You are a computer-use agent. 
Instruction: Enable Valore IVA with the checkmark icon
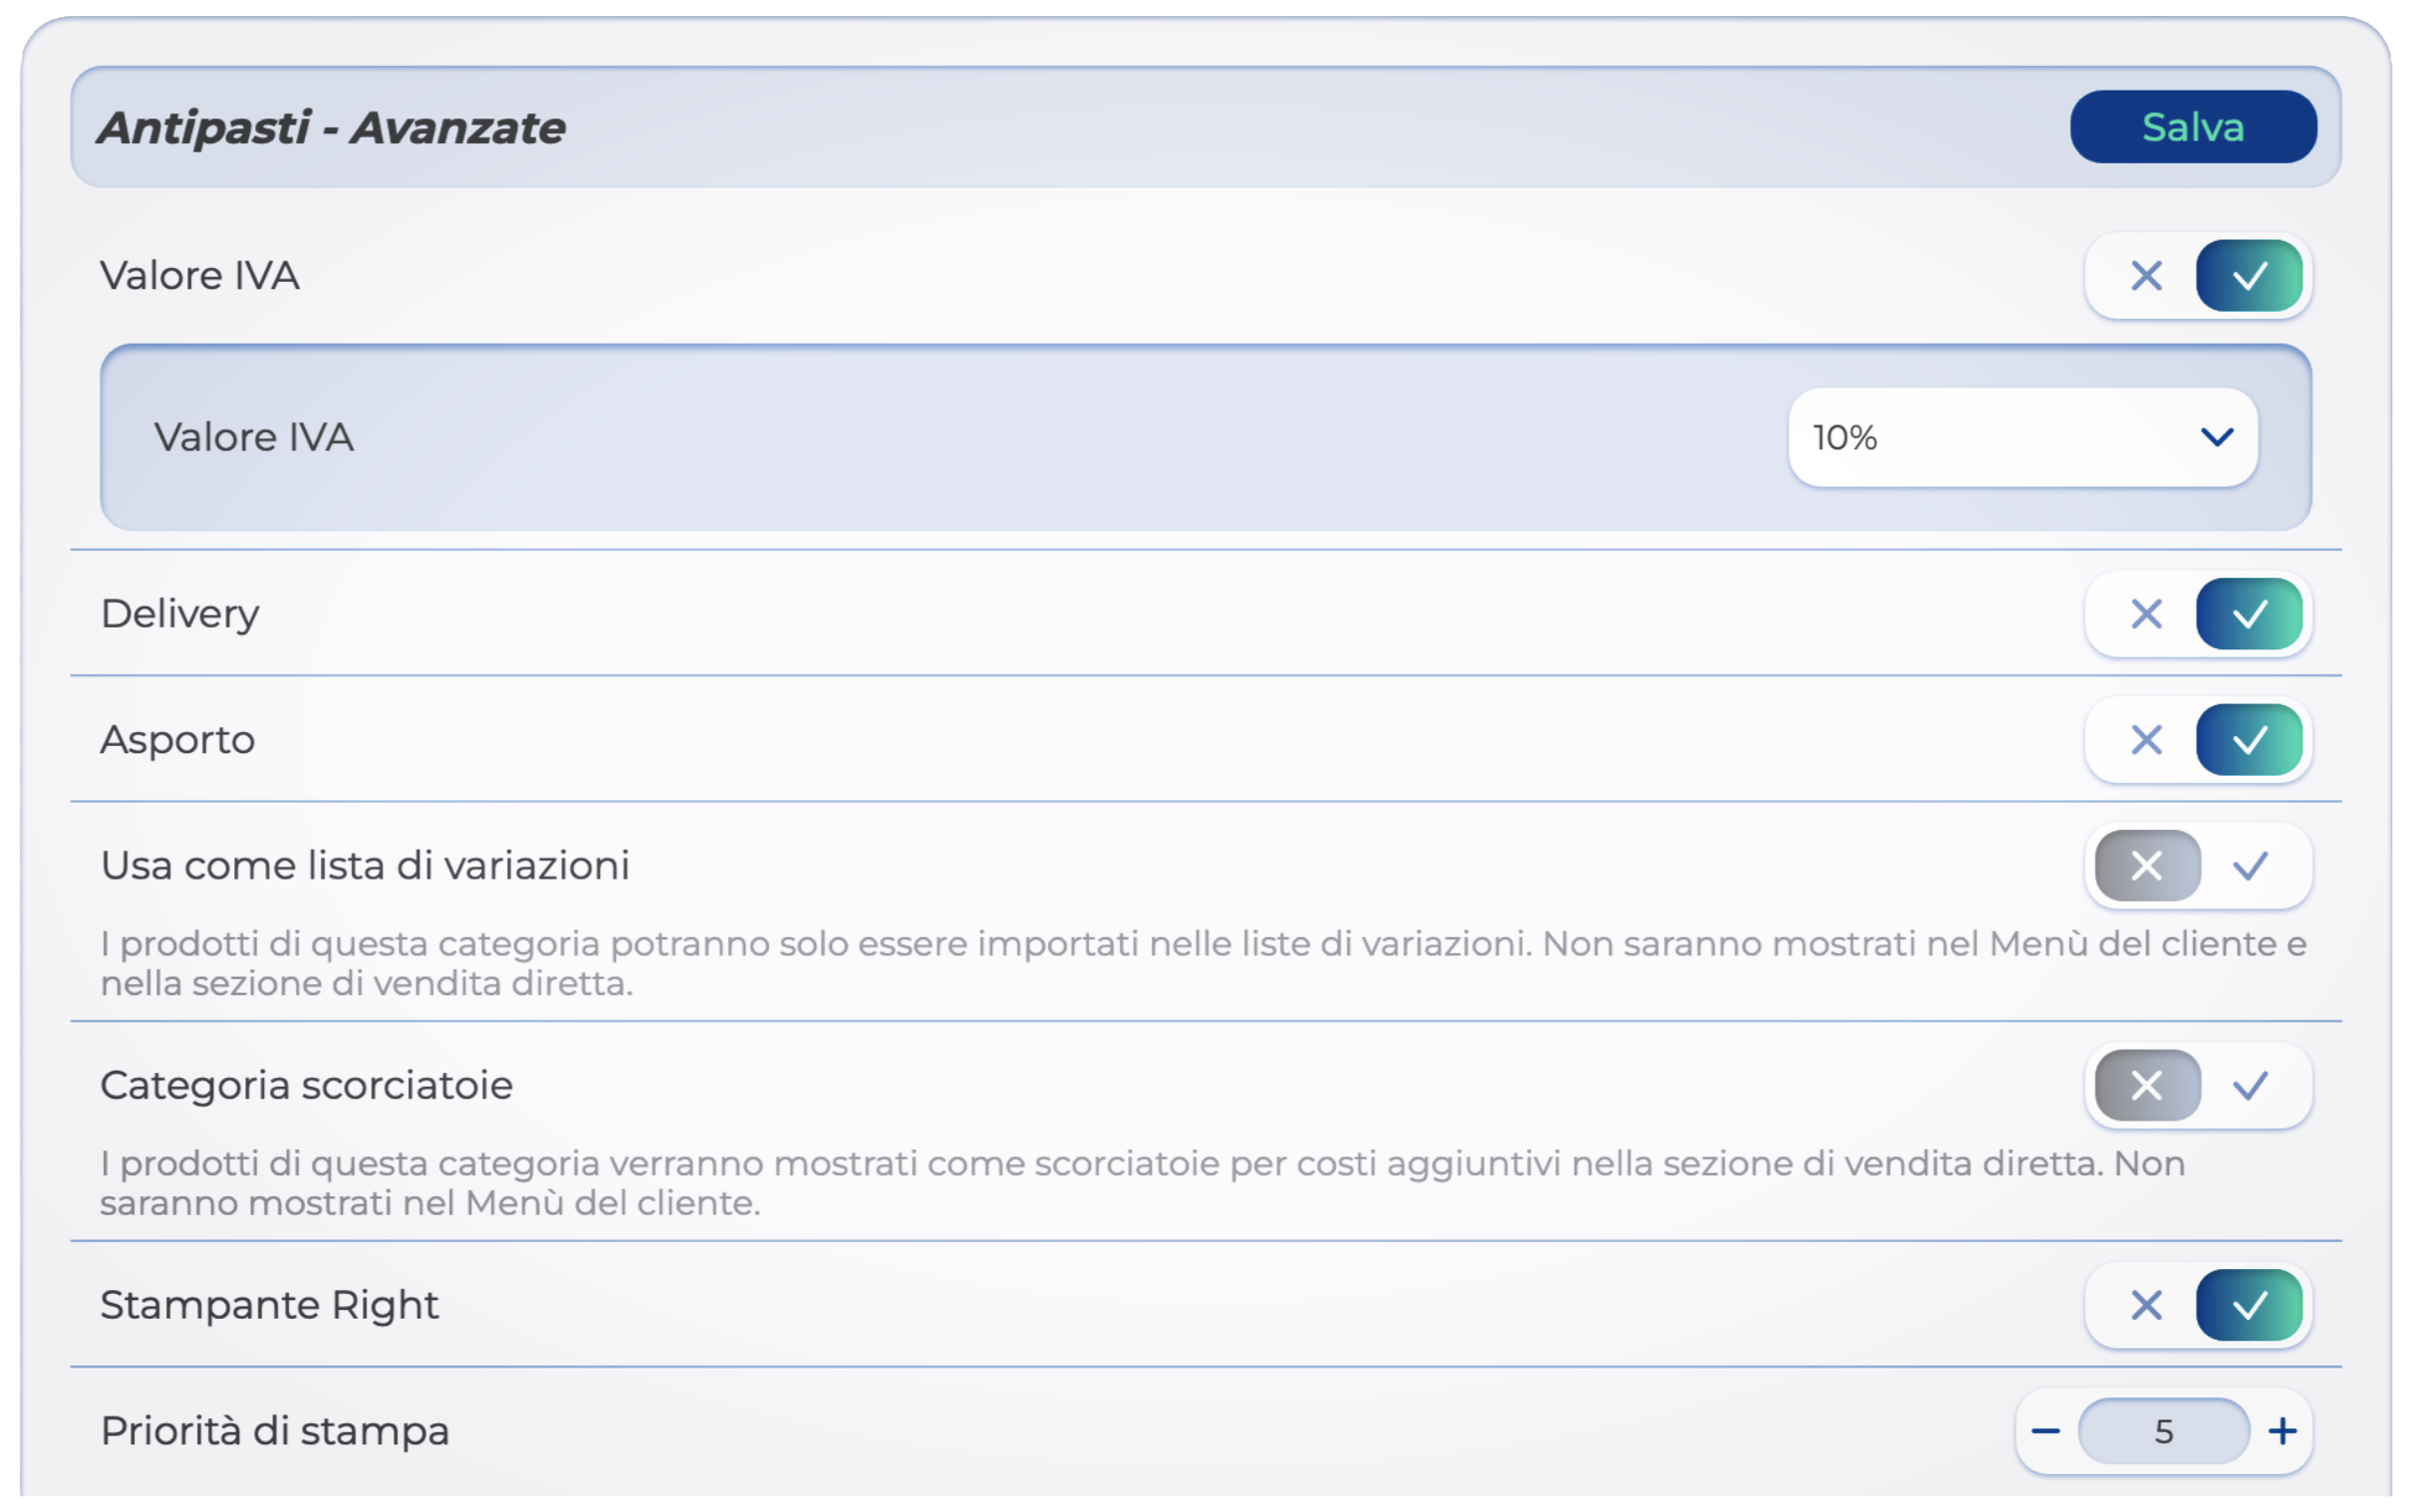(2248, 275)
